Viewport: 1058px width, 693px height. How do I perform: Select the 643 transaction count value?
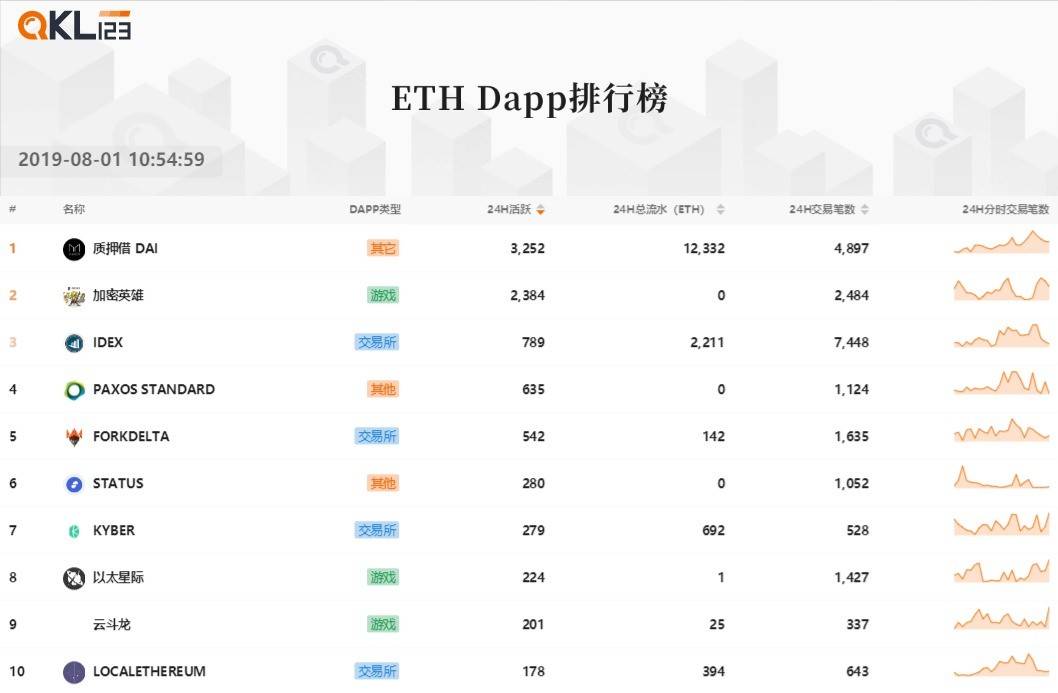point(858,671)
